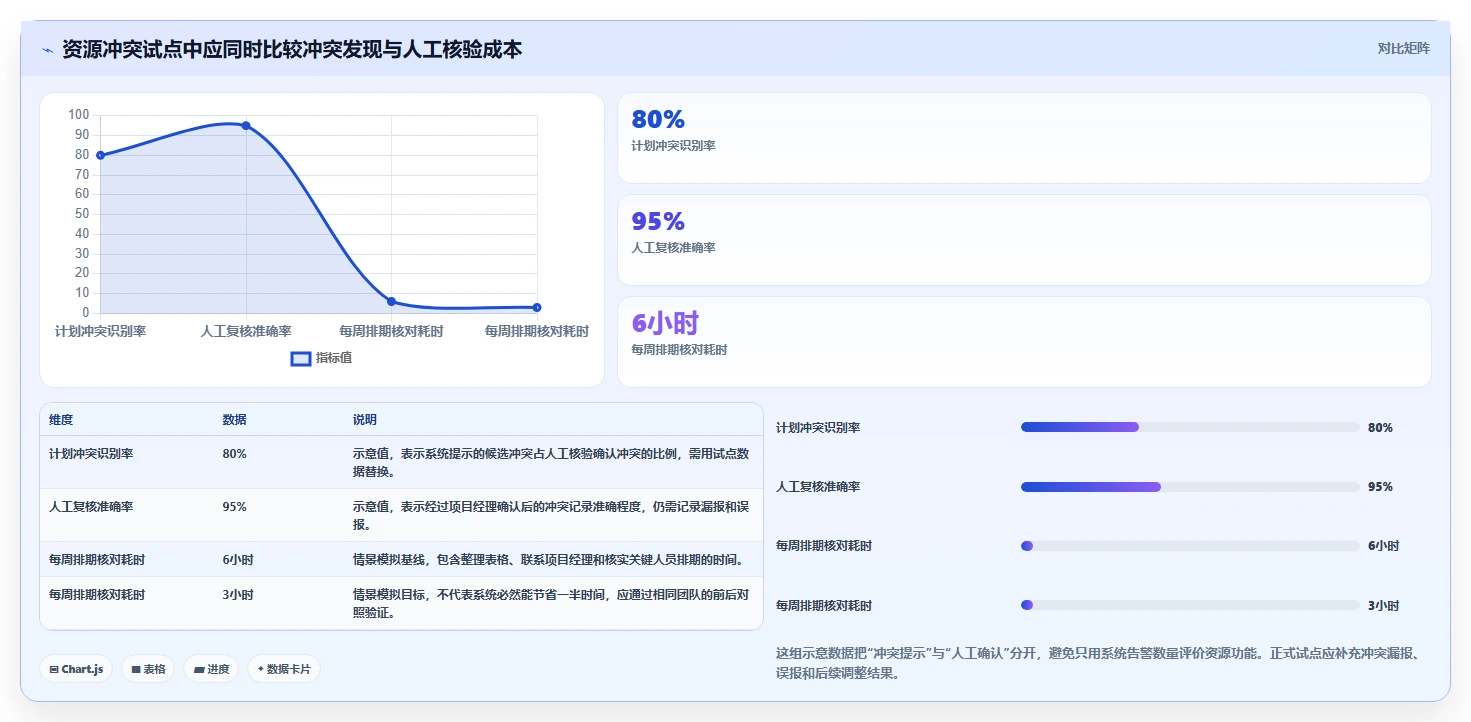Click the 6小时 每周排期核对耗时 summary card
1471x722 pixels.
click(x=1024, y=342)
